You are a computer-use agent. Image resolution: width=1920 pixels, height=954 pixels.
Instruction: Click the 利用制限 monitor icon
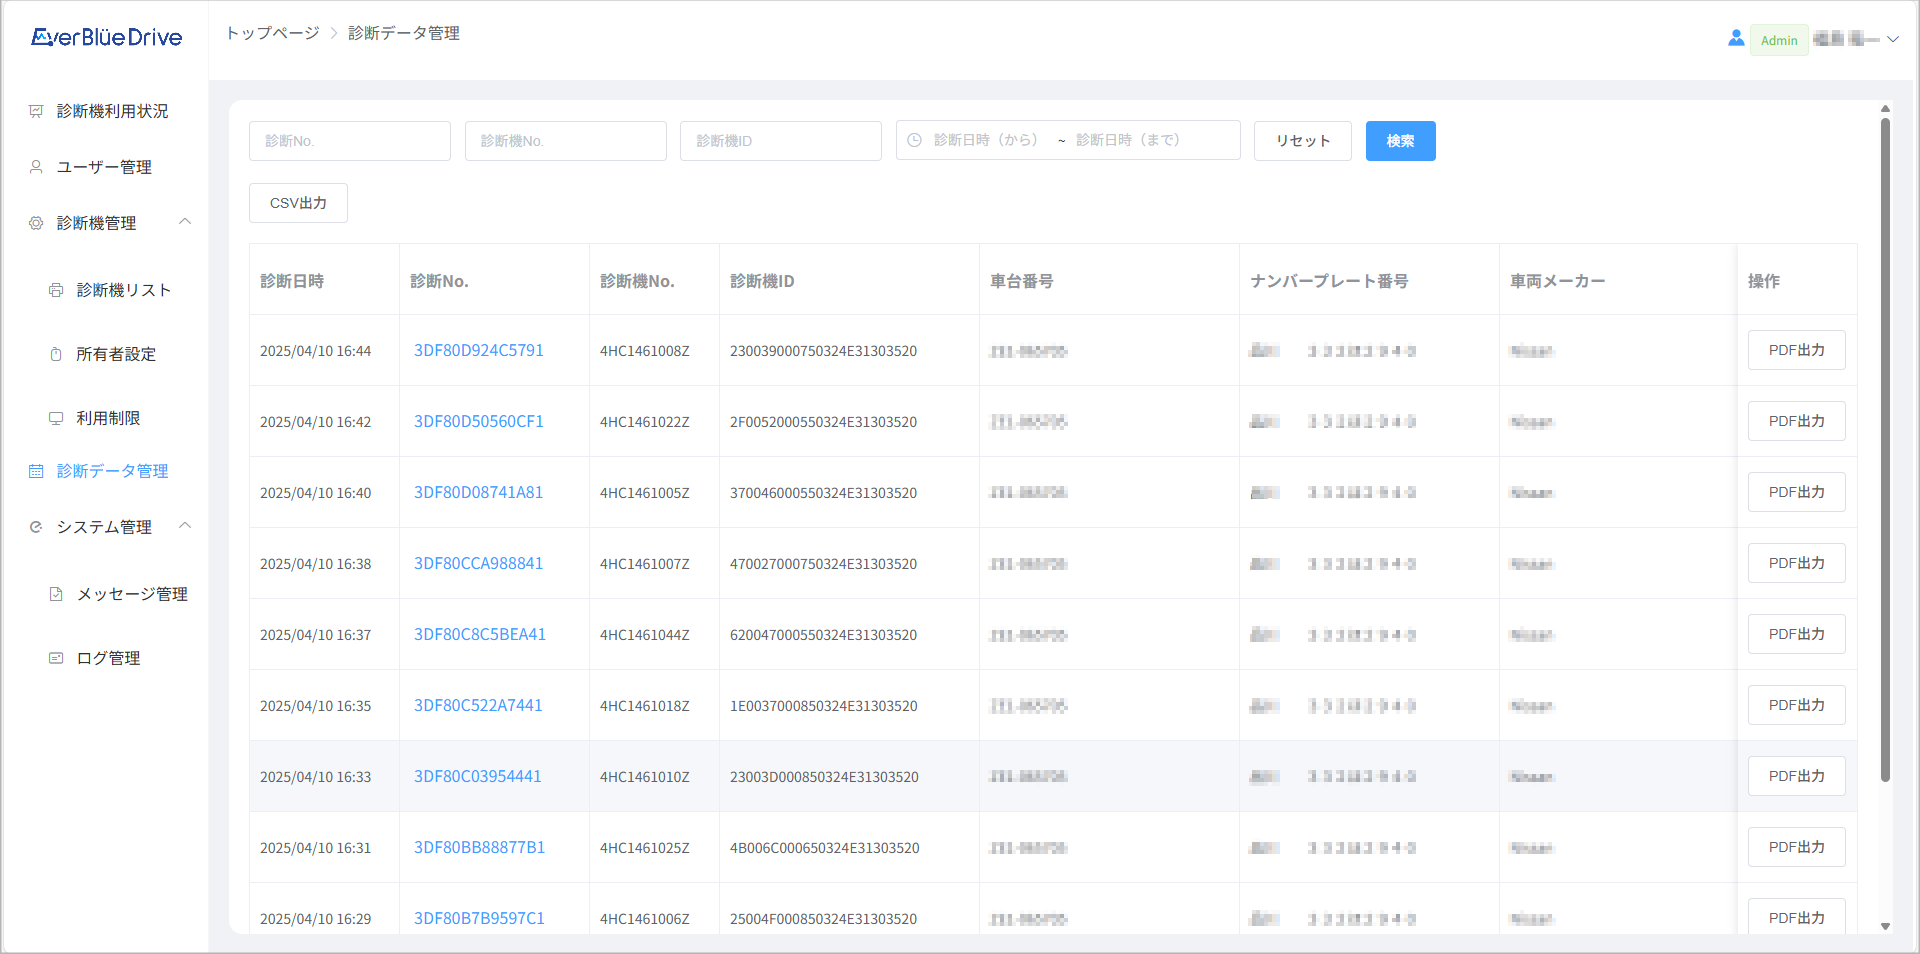56,418
